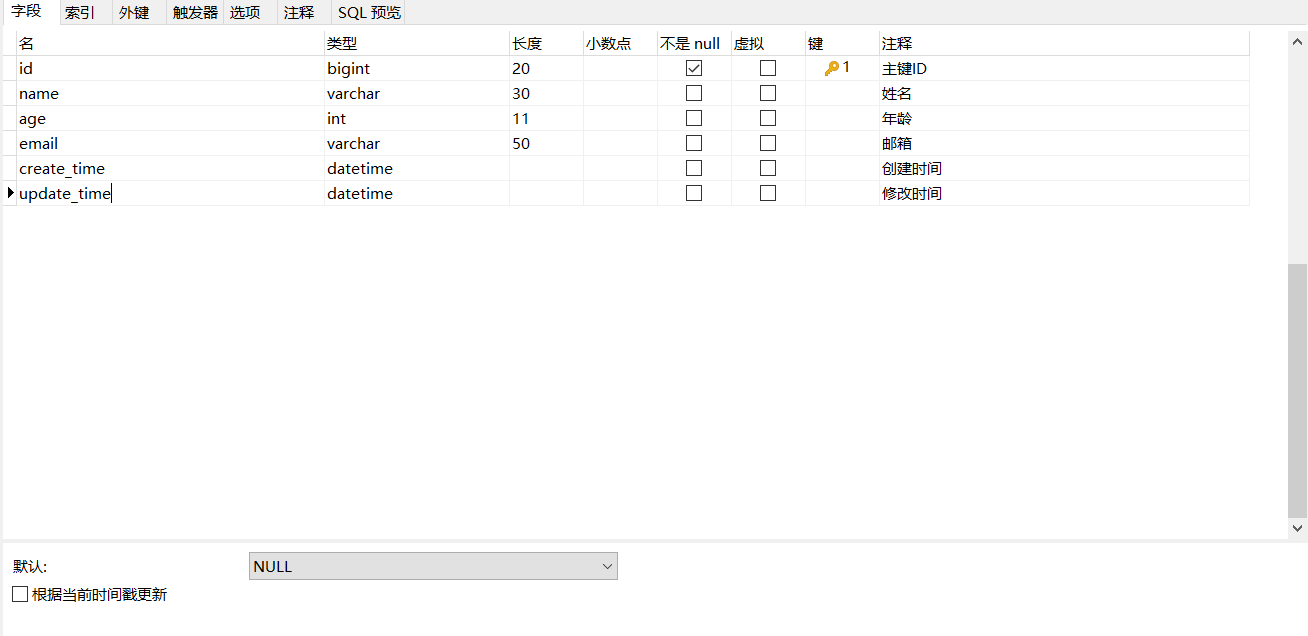Viewport: 1308px width, 636px height.
Task: Click datetime type cell for create_time
Action: point(417,168)
